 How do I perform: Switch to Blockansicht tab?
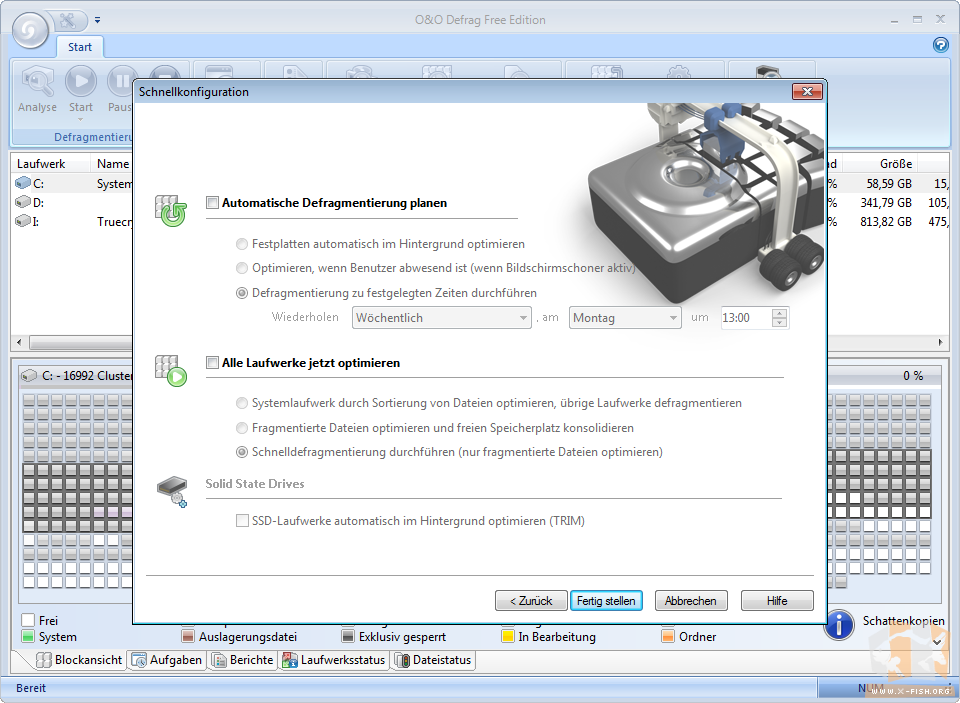pyautogui.click(x=80, y=660)
